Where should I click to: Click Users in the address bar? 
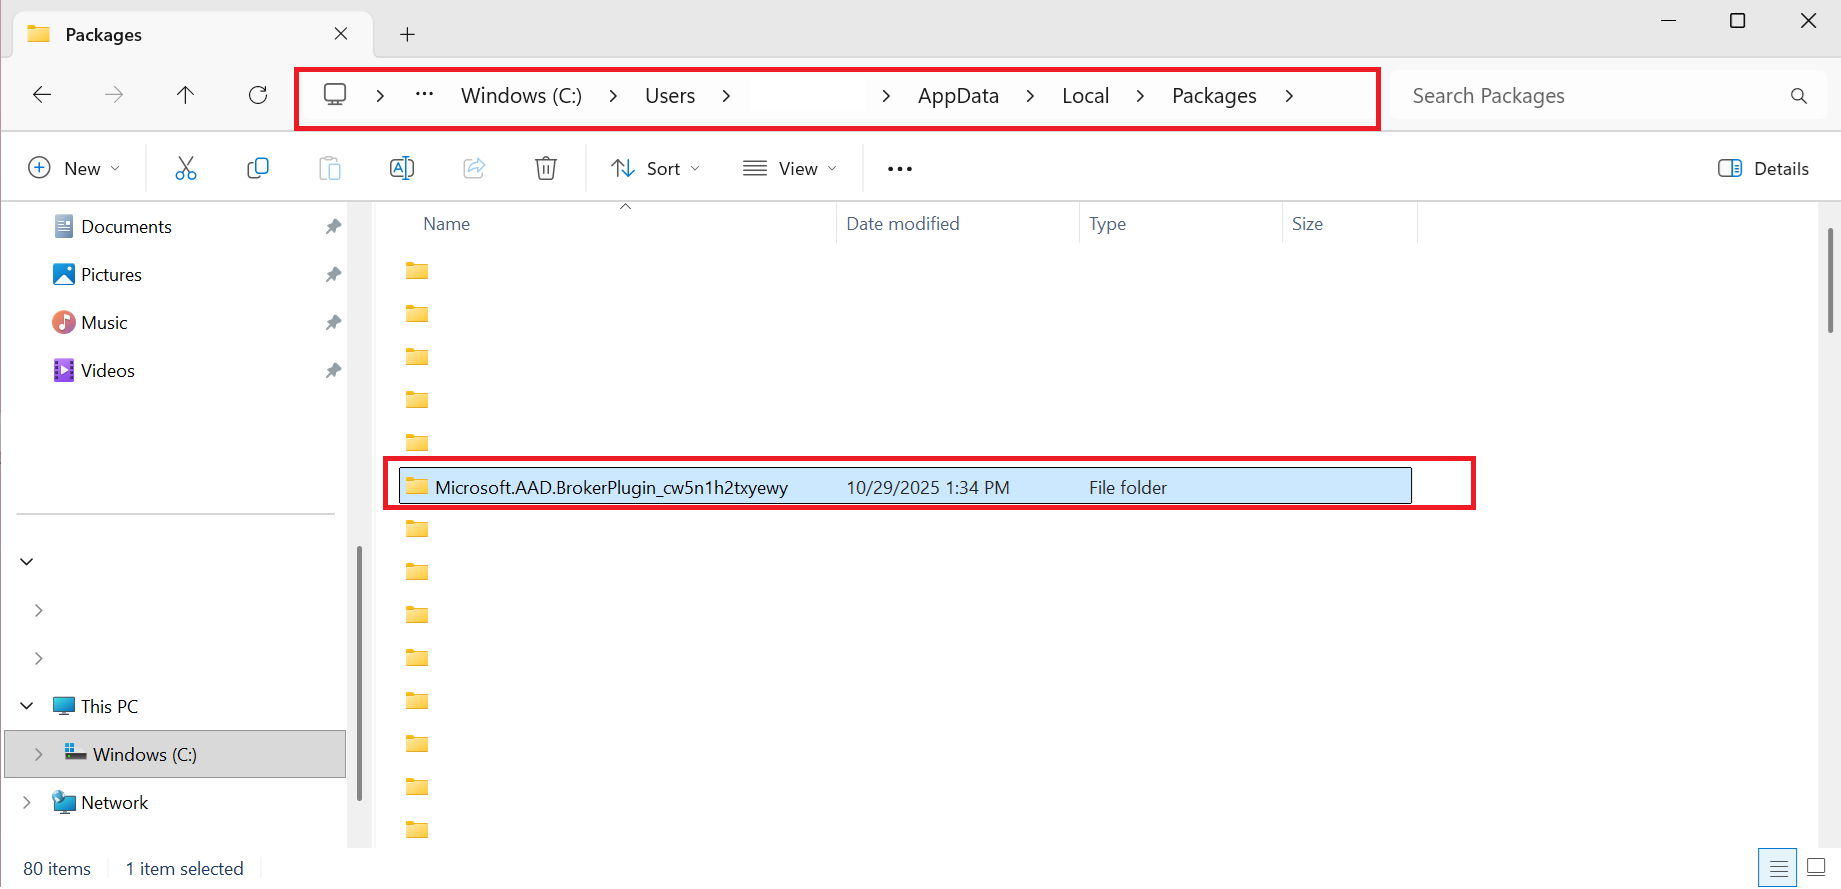[x=670, y=96]
